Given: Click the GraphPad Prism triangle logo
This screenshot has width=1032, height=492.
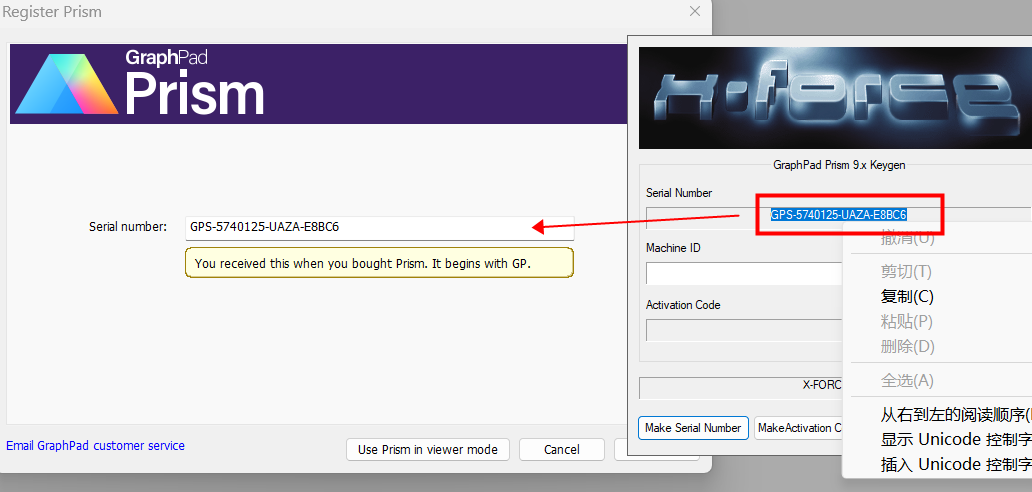Looking at the screenshot, I should point(67,84).
